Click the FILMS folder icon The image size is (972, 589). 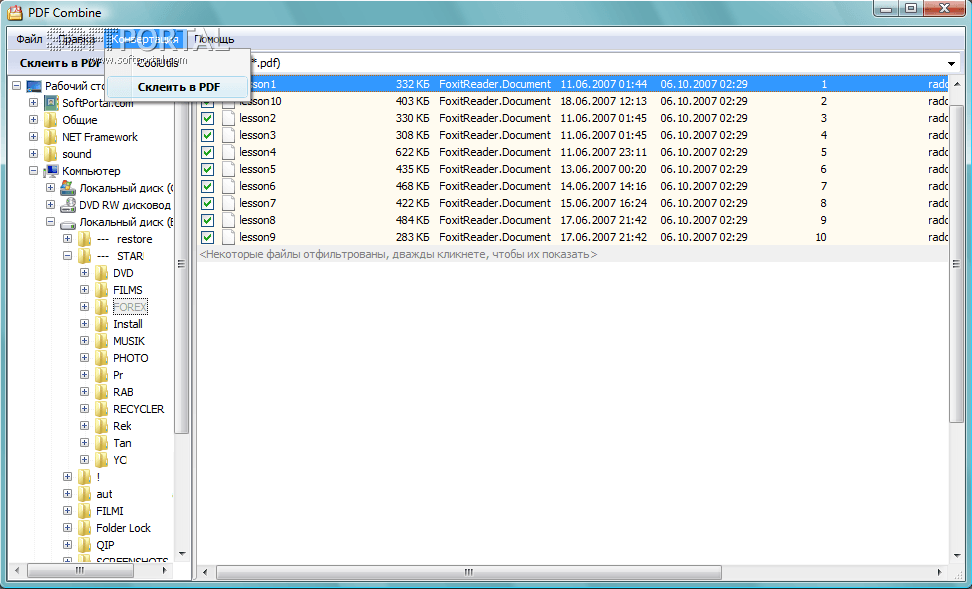(102, 290)
